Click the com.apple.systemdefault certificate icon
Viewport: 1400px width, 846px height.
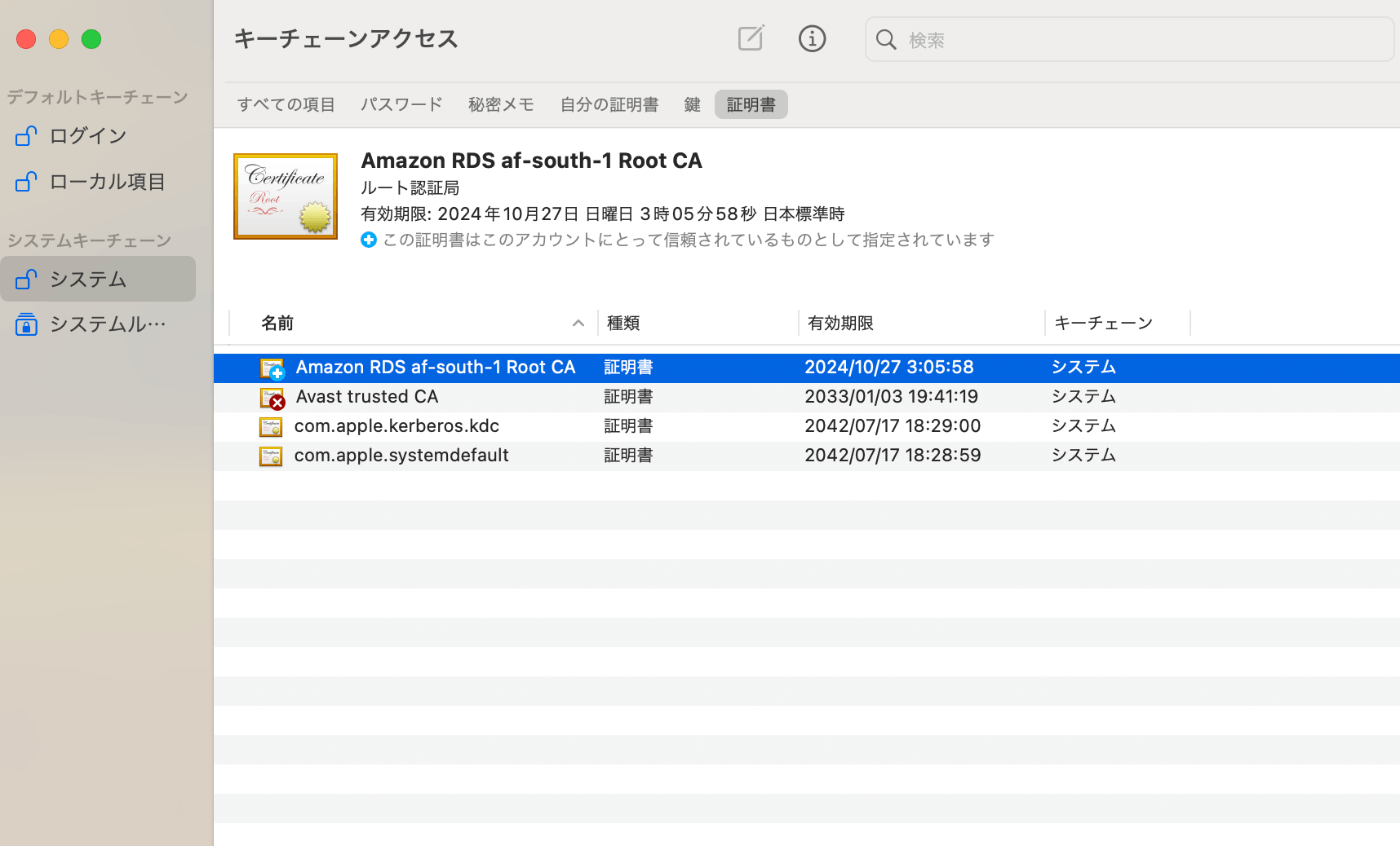tap(270, 456)
